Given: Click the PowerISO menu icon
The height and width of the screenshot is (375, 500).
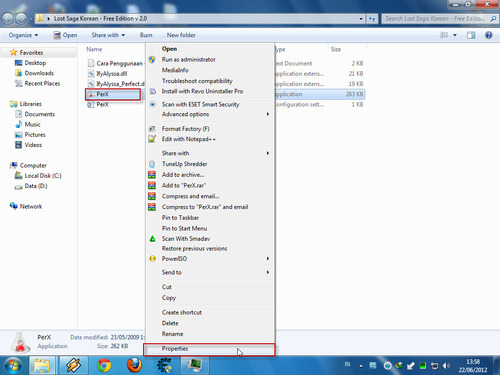Looking at the screenshot, I should [152, 259].
